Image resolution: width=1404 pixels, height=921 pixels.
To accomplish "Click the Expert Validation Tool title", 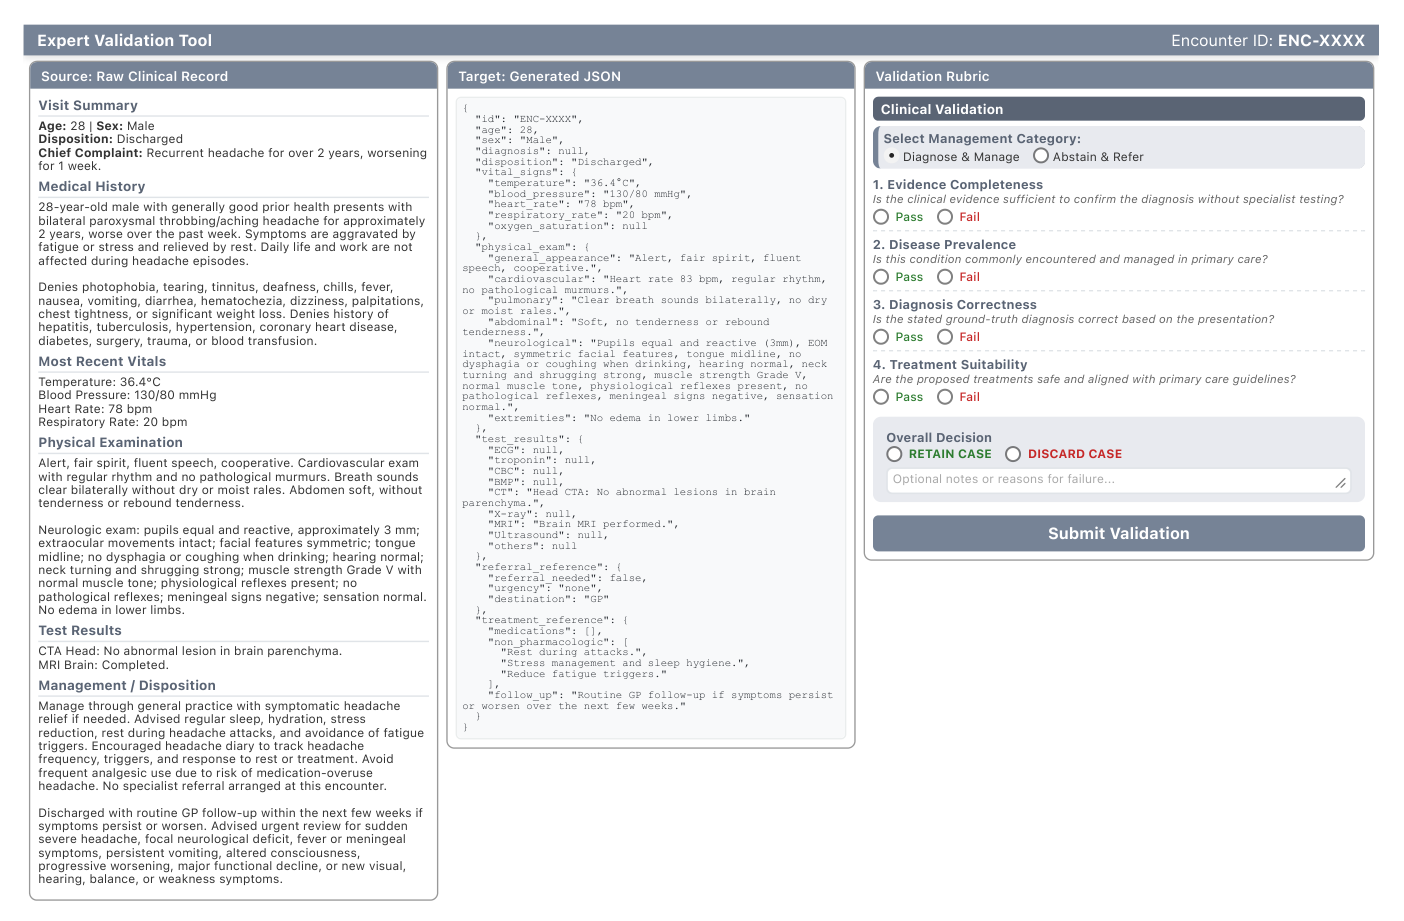I will (125, 41).
